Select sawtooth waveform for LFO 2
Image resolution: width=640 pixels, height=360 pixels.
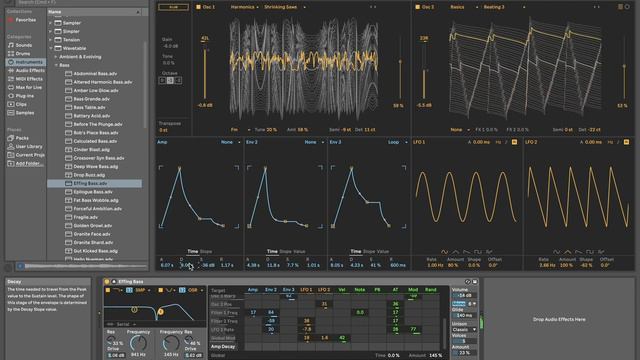point(578,252)
